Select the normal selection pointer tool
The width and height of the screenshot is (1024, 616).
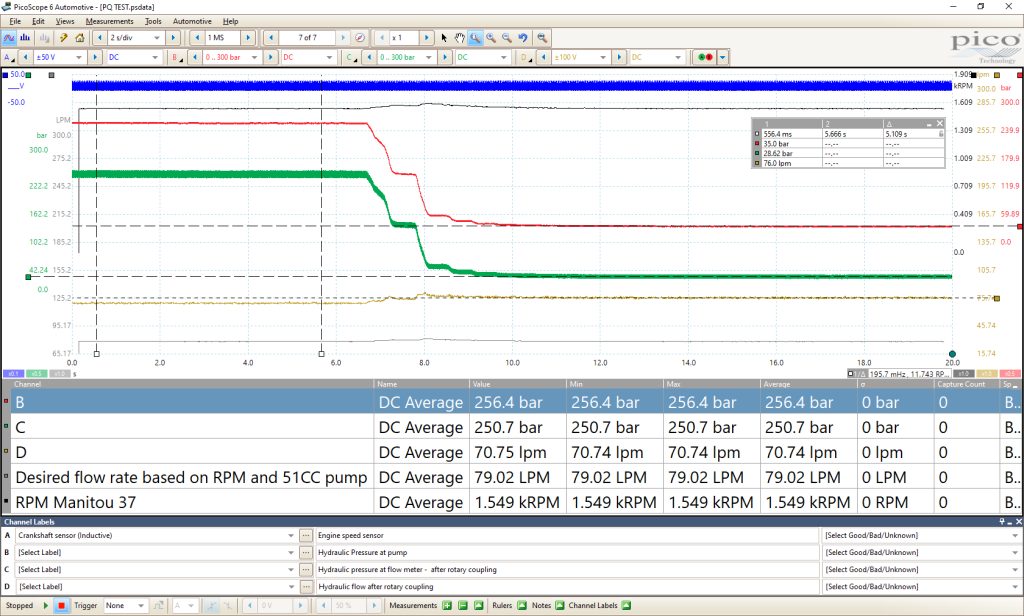coord(444,38)
